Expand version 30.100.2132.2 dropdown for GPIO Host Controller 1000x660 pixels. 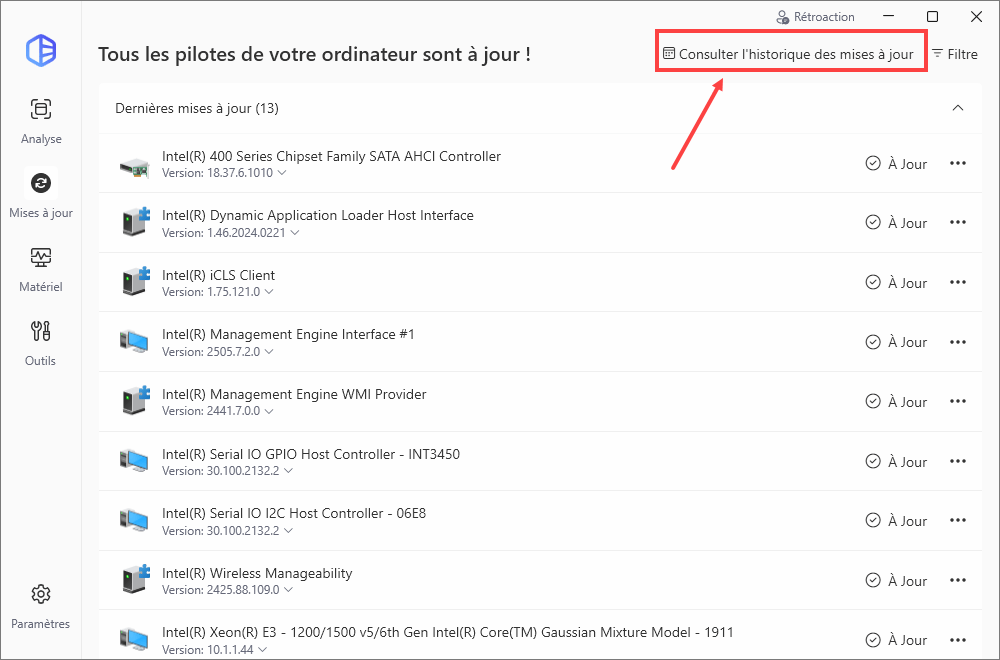pos(288,471)
